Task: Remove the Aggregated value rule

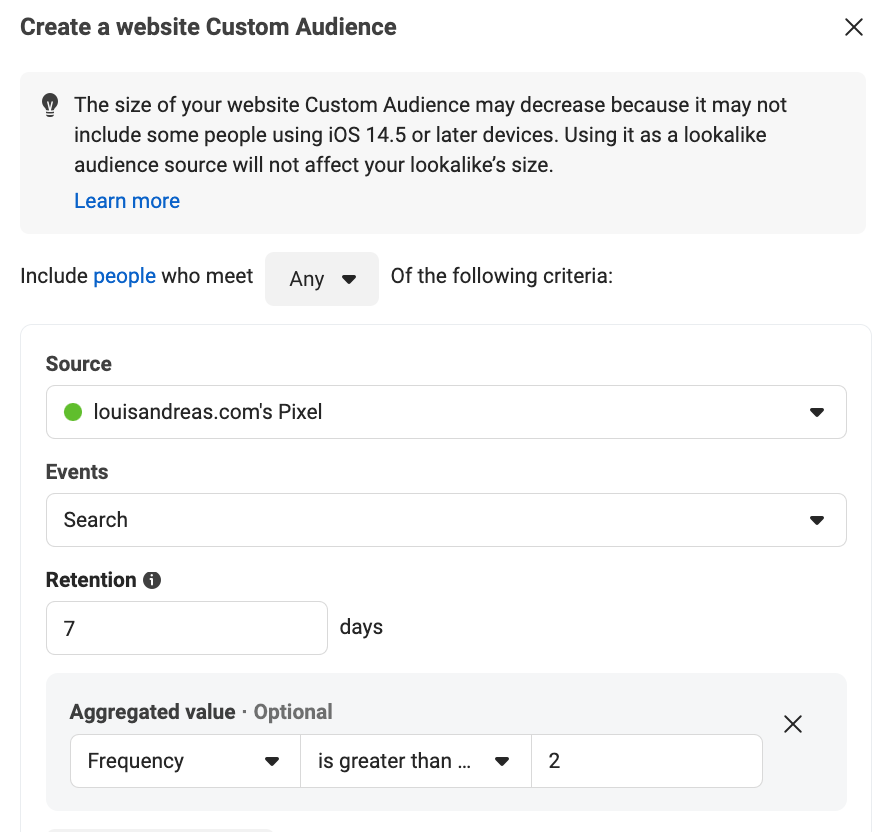Action: pos(793,724)
